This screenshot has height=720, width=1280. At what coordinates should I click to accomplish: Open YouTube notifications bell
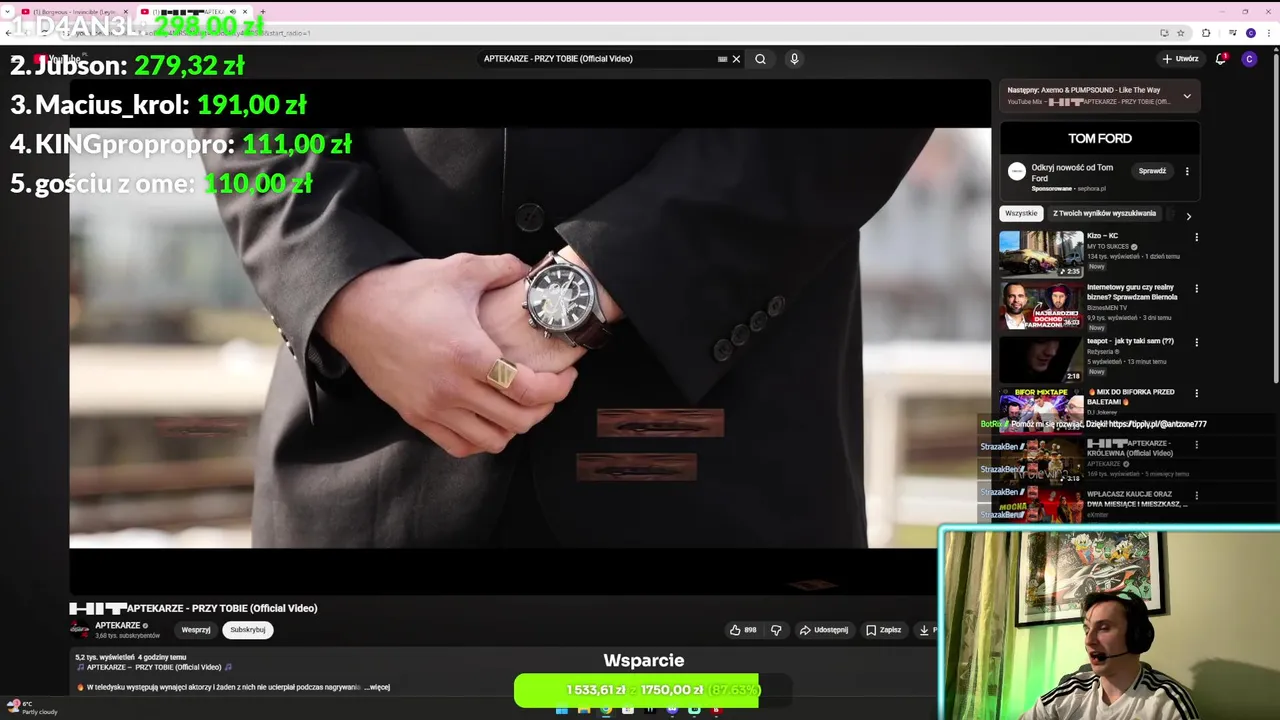pos(1220,59)
